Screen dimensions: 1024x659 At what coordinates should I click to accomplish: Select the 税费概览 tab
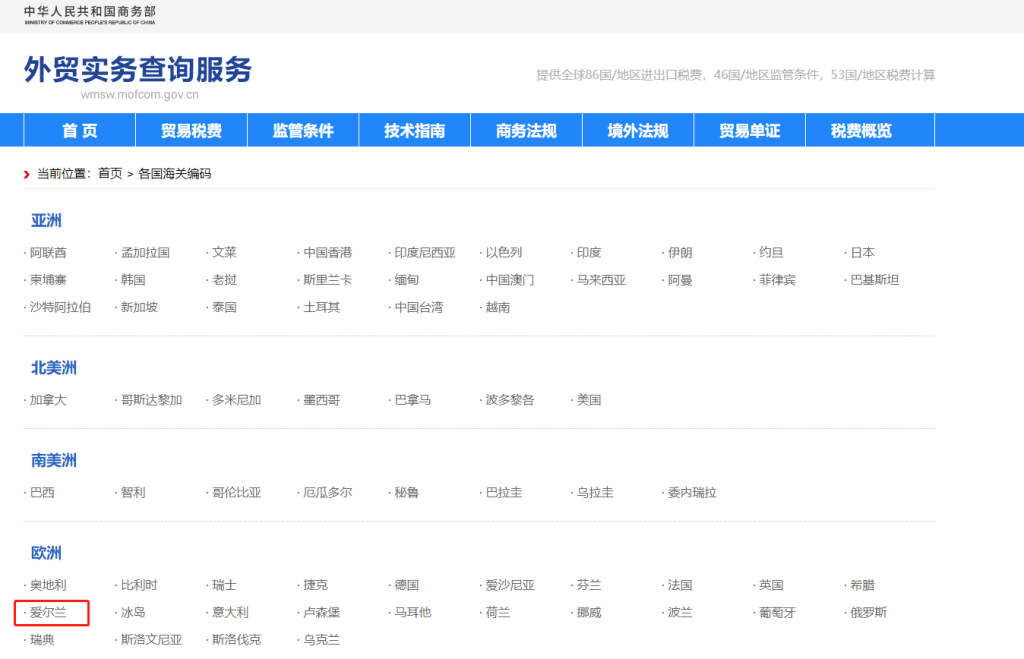pos(861,131)
